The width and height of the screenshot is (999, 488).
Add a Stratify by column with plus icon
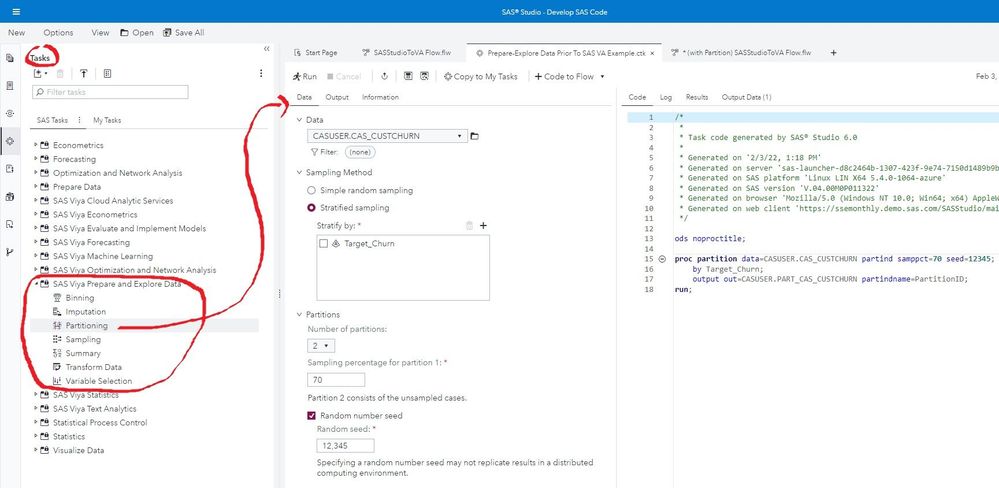[x=483, y=226]
